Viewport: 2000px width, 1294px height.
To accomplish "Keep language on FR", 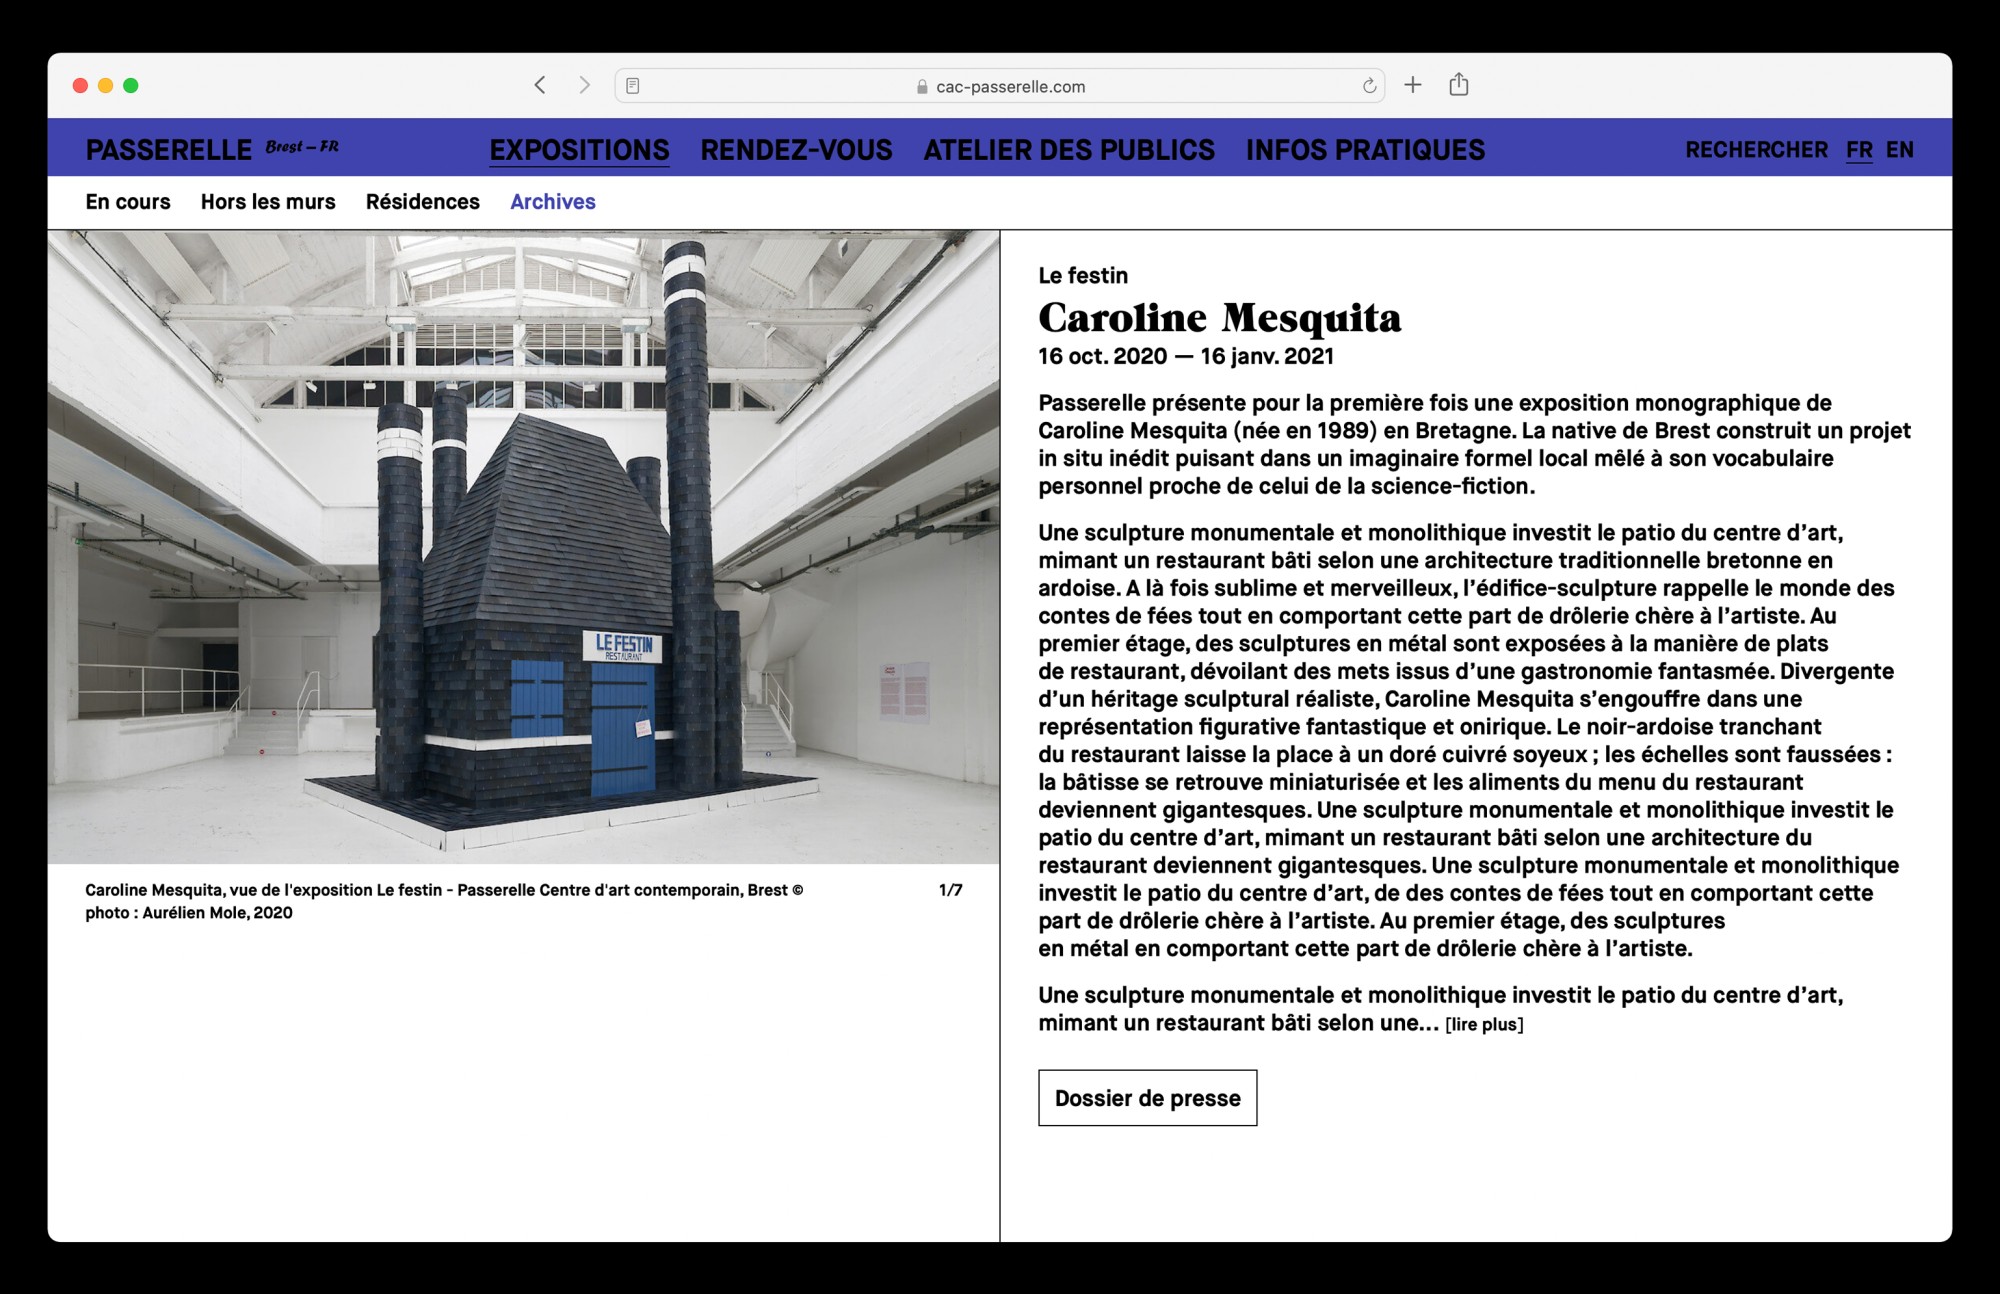I will 1859,149.
